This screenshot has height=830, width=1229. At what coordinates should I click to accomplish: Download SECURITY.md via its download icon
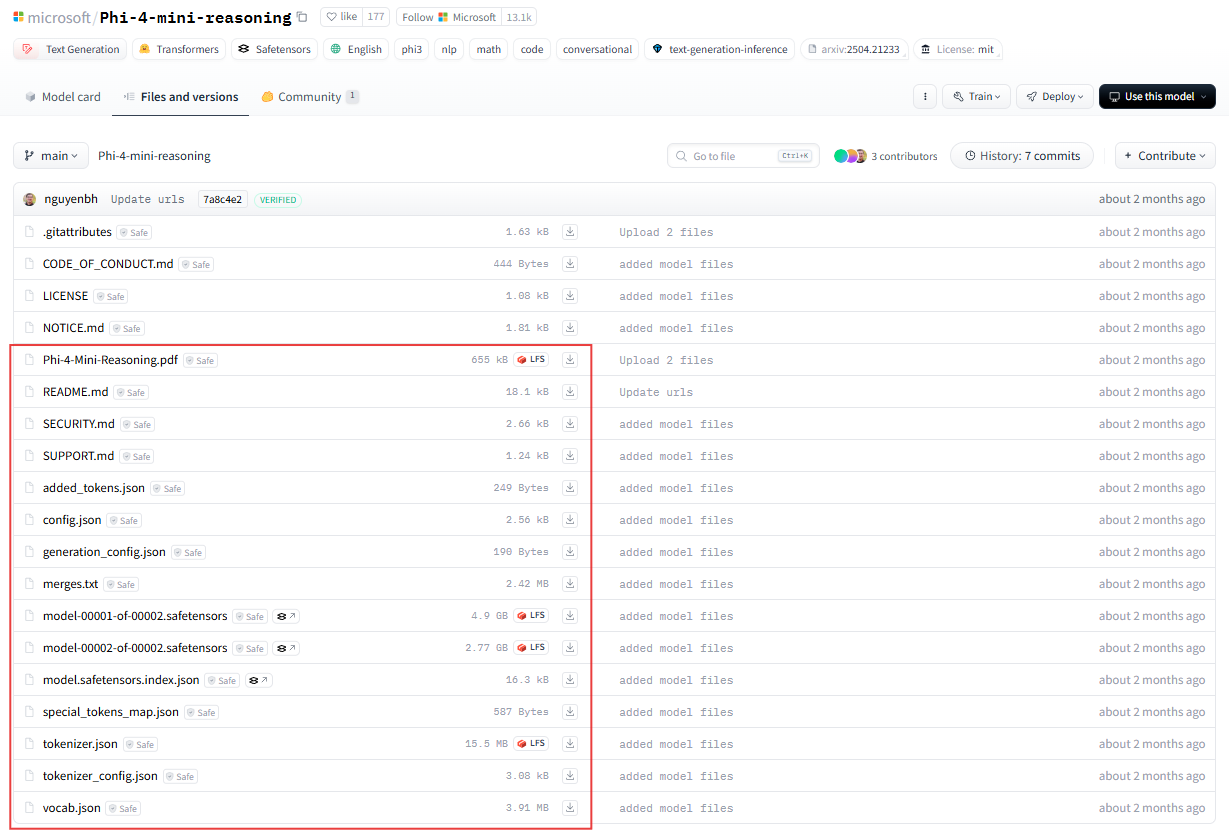[x=570, y=424]
